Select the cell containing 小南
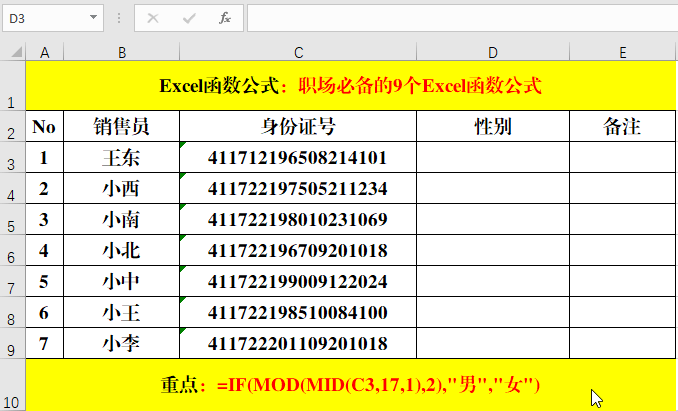The width and height of the screenshot is (678, 411). click(x=122, y=220)
